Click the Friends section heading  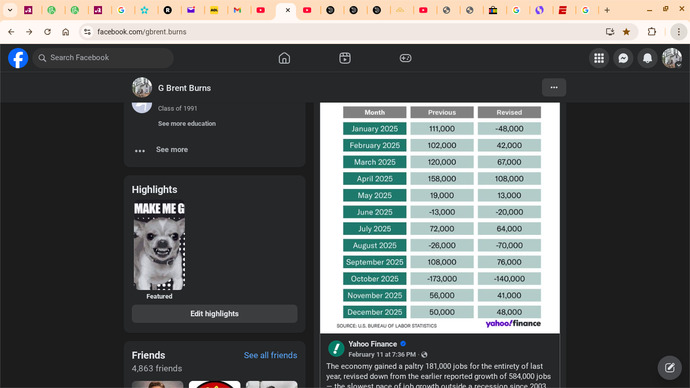pos(148,355)
